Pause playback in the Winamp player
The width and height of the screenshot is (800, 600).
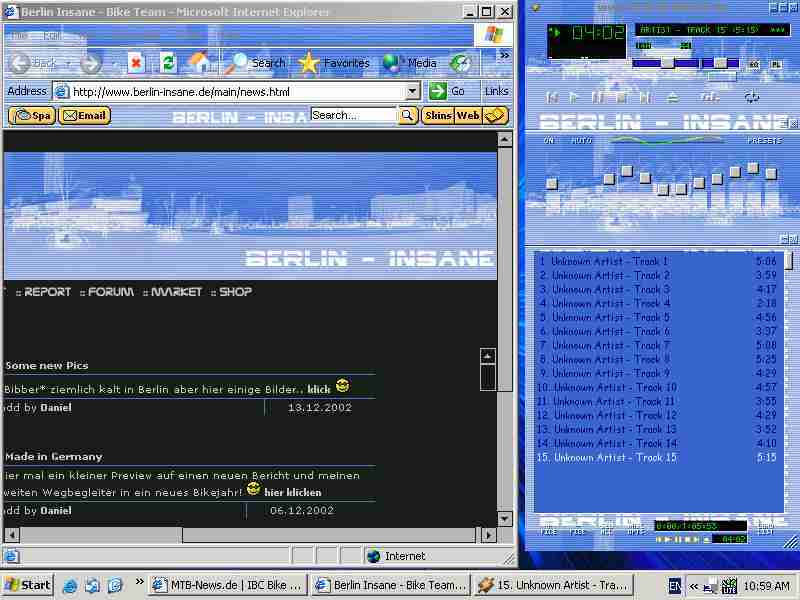(597, 97)
